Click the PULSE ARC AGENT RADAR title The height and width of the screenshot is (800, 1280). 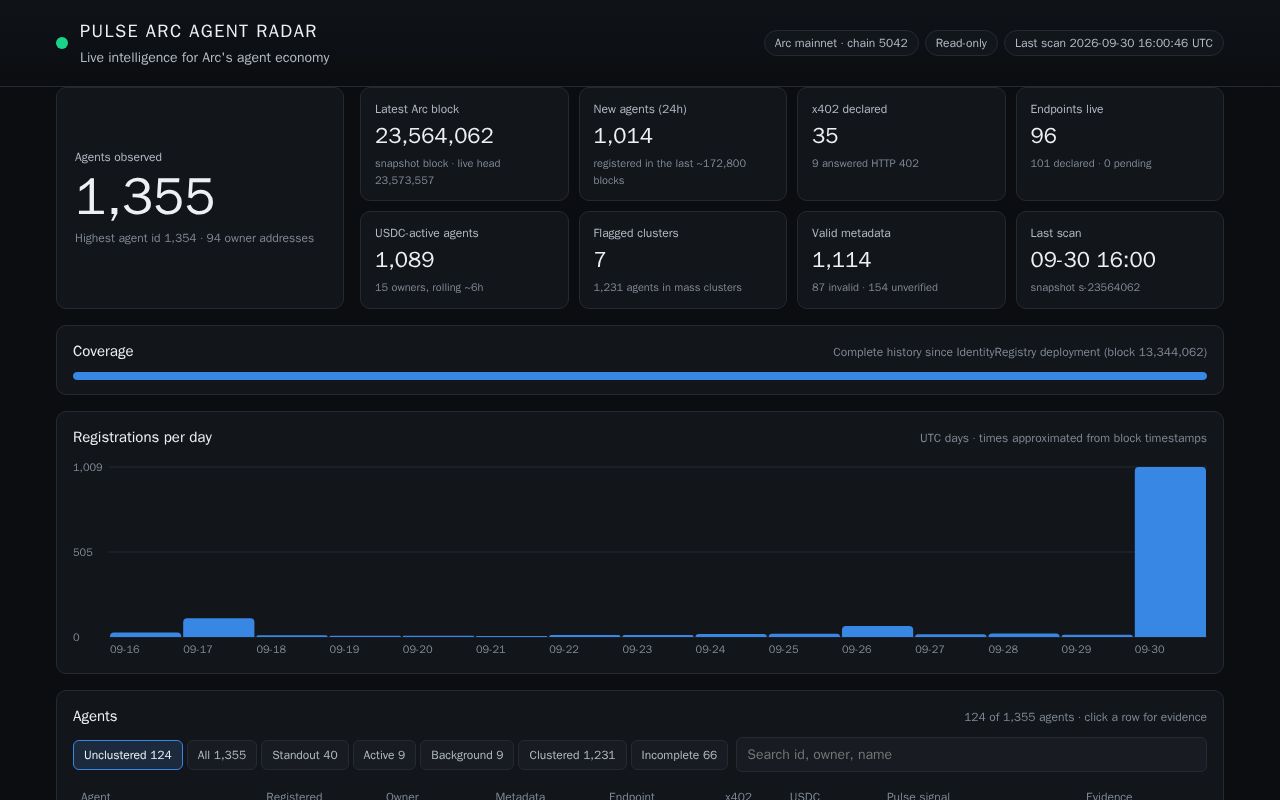(x=199, y=32)
